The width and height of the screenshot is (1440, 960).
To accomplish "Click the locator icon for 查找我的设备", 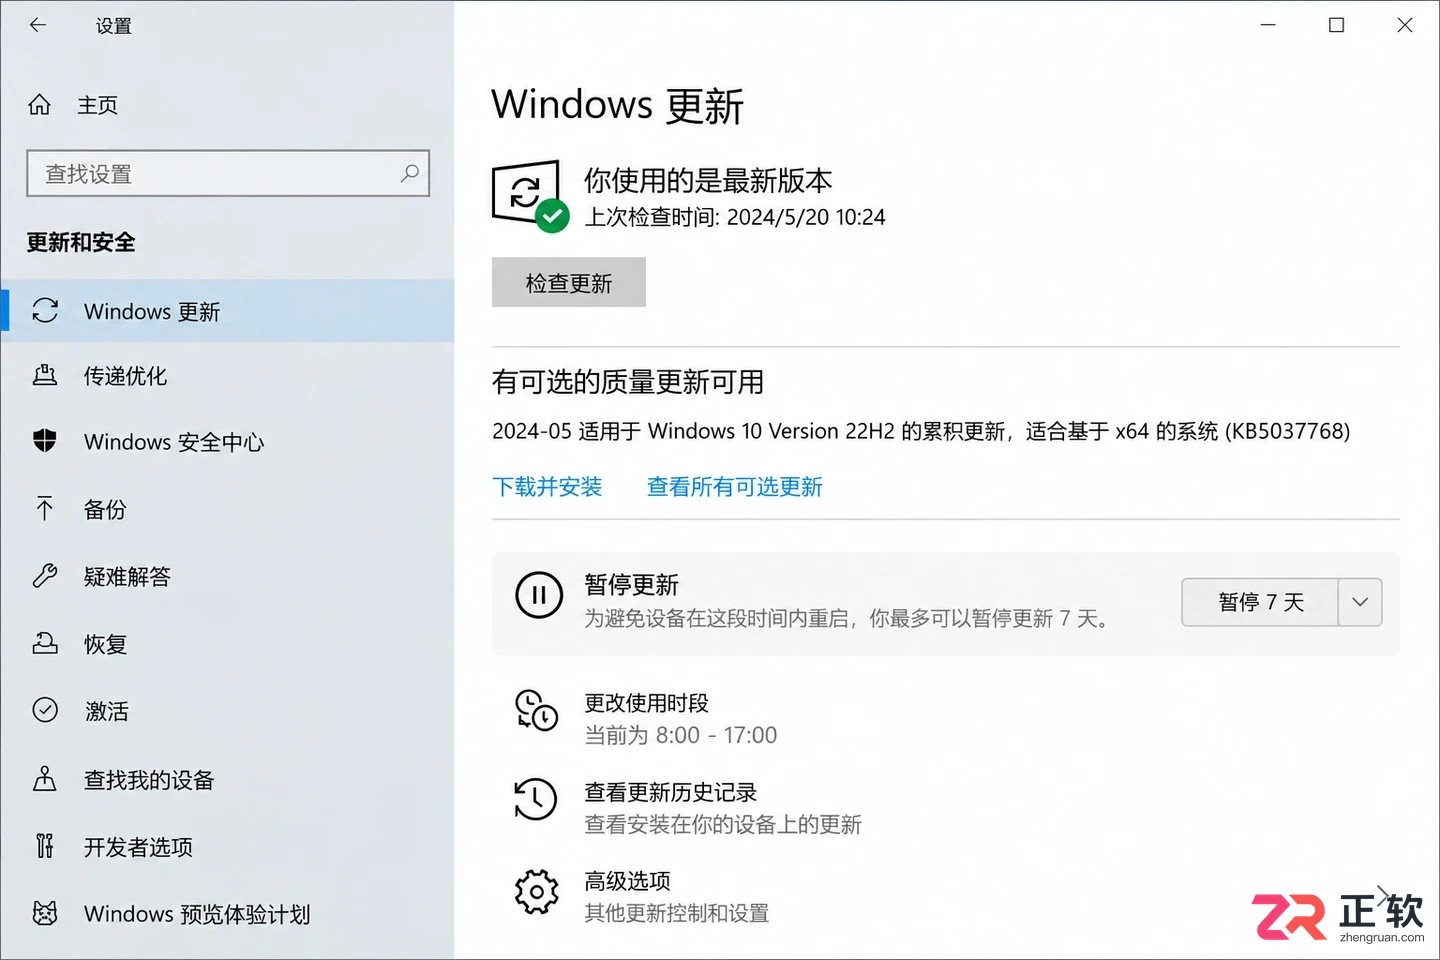I will coord(45,779).
